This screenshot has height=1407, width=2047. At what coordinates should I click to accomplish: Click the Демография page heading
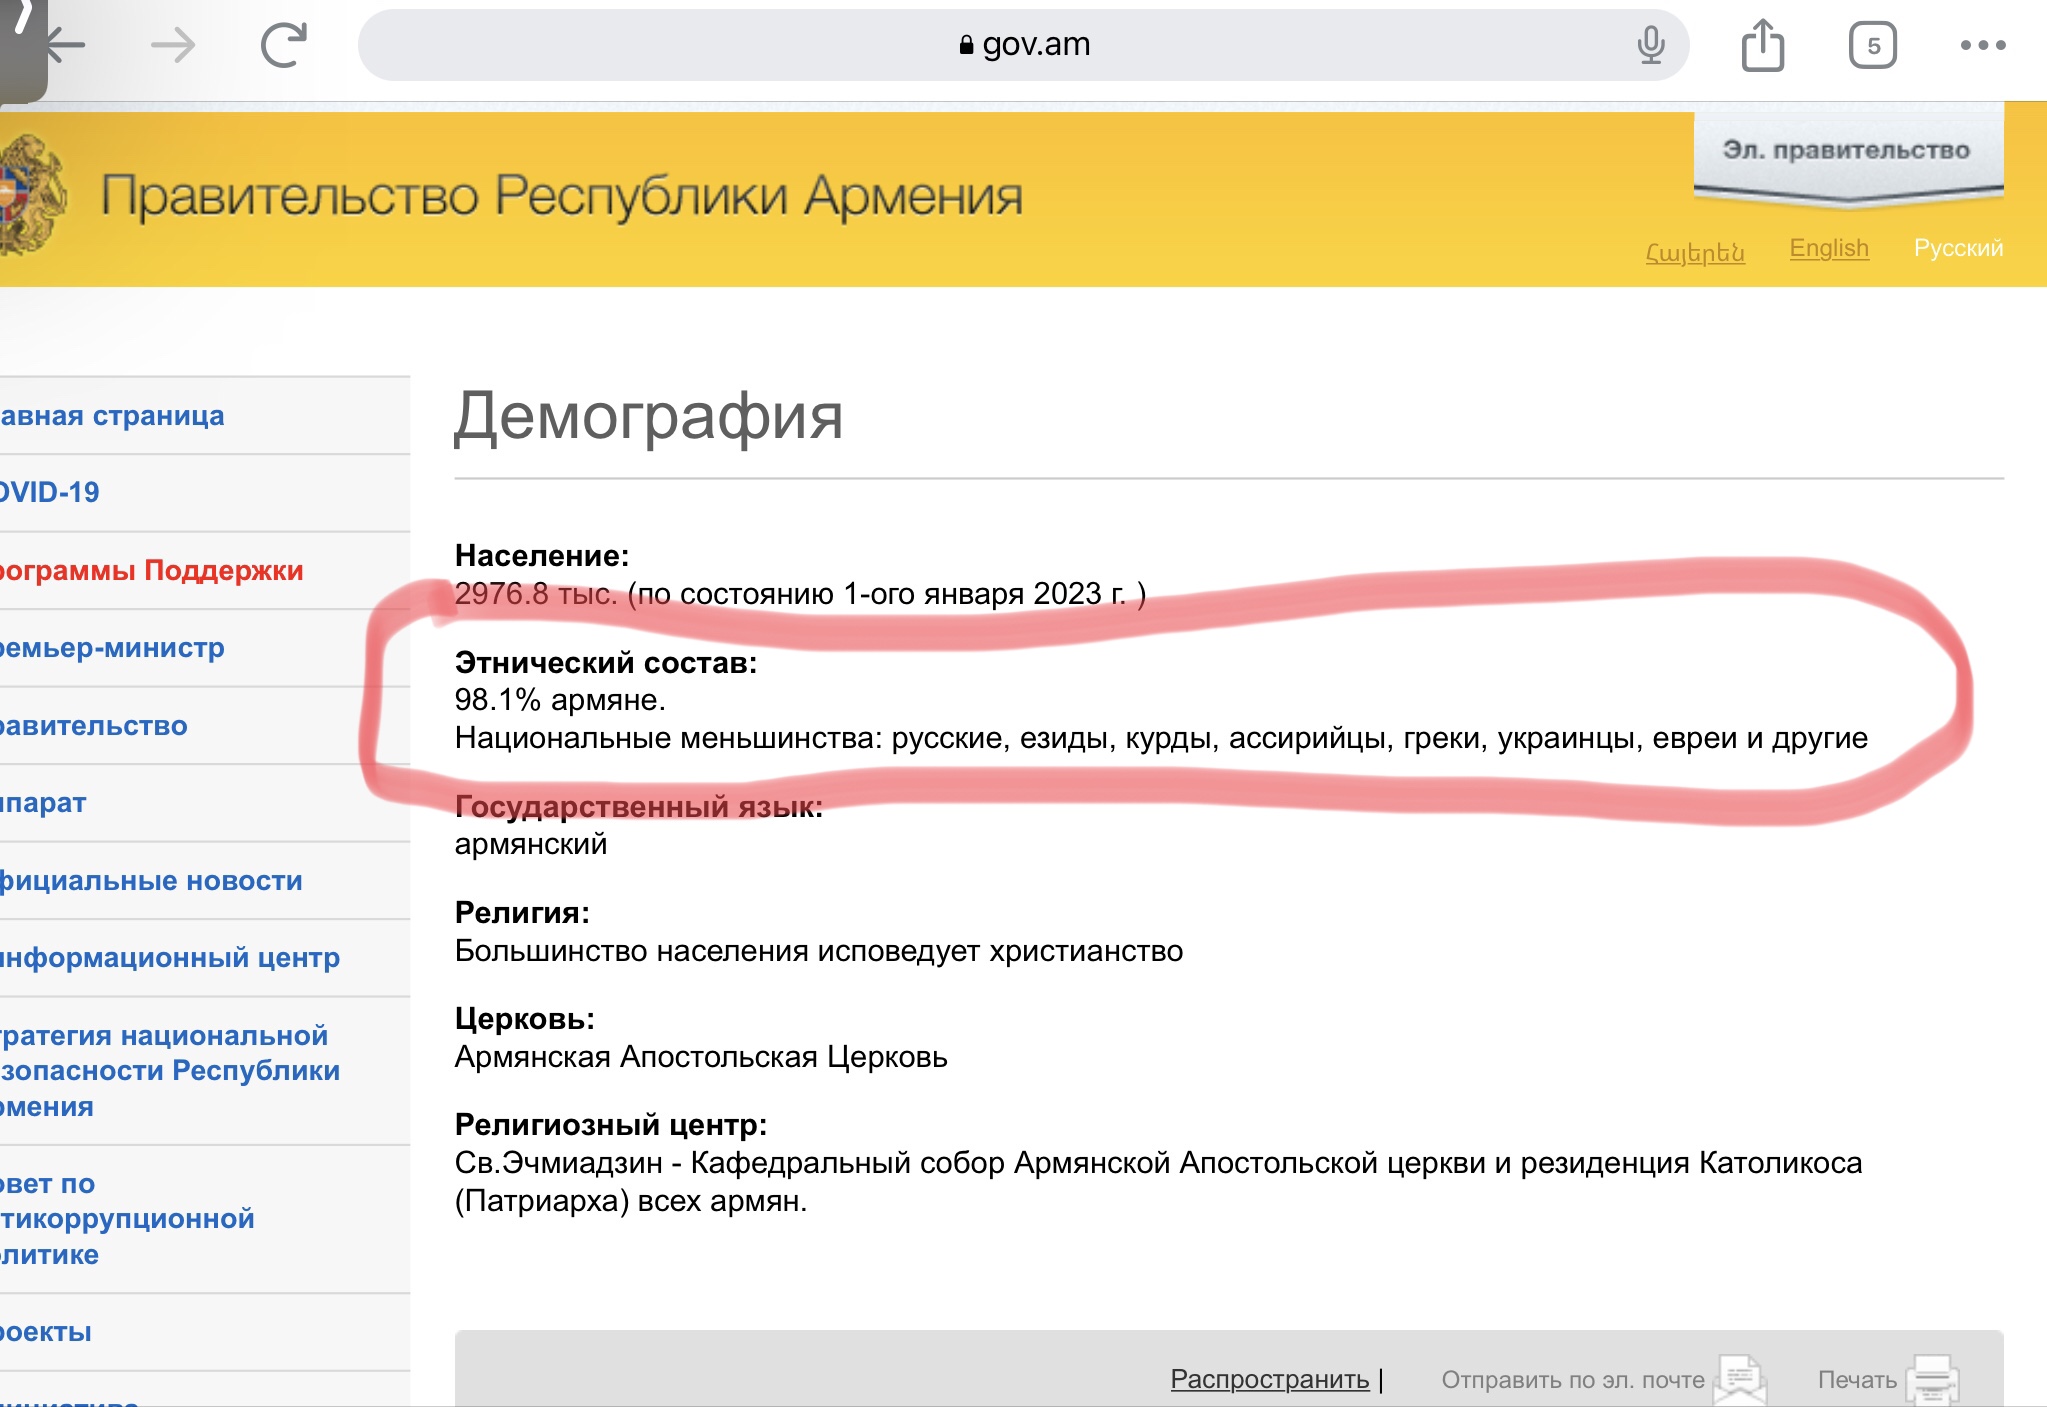pos(649,416)
